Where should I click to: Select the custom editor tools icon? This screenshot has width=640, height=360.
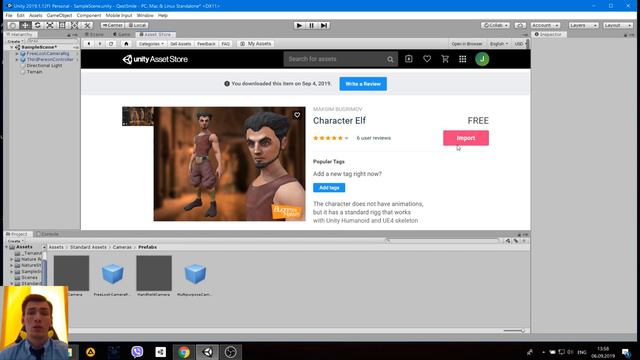click(87, 25)
